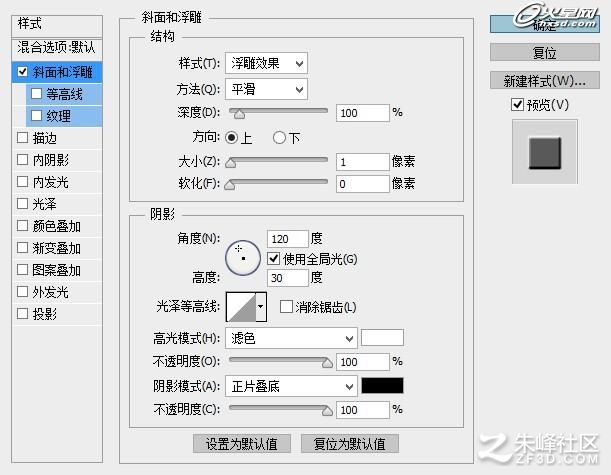Expand the 光泽等高线 contour picker arrow
611x475 pixels.
point(261,307)
